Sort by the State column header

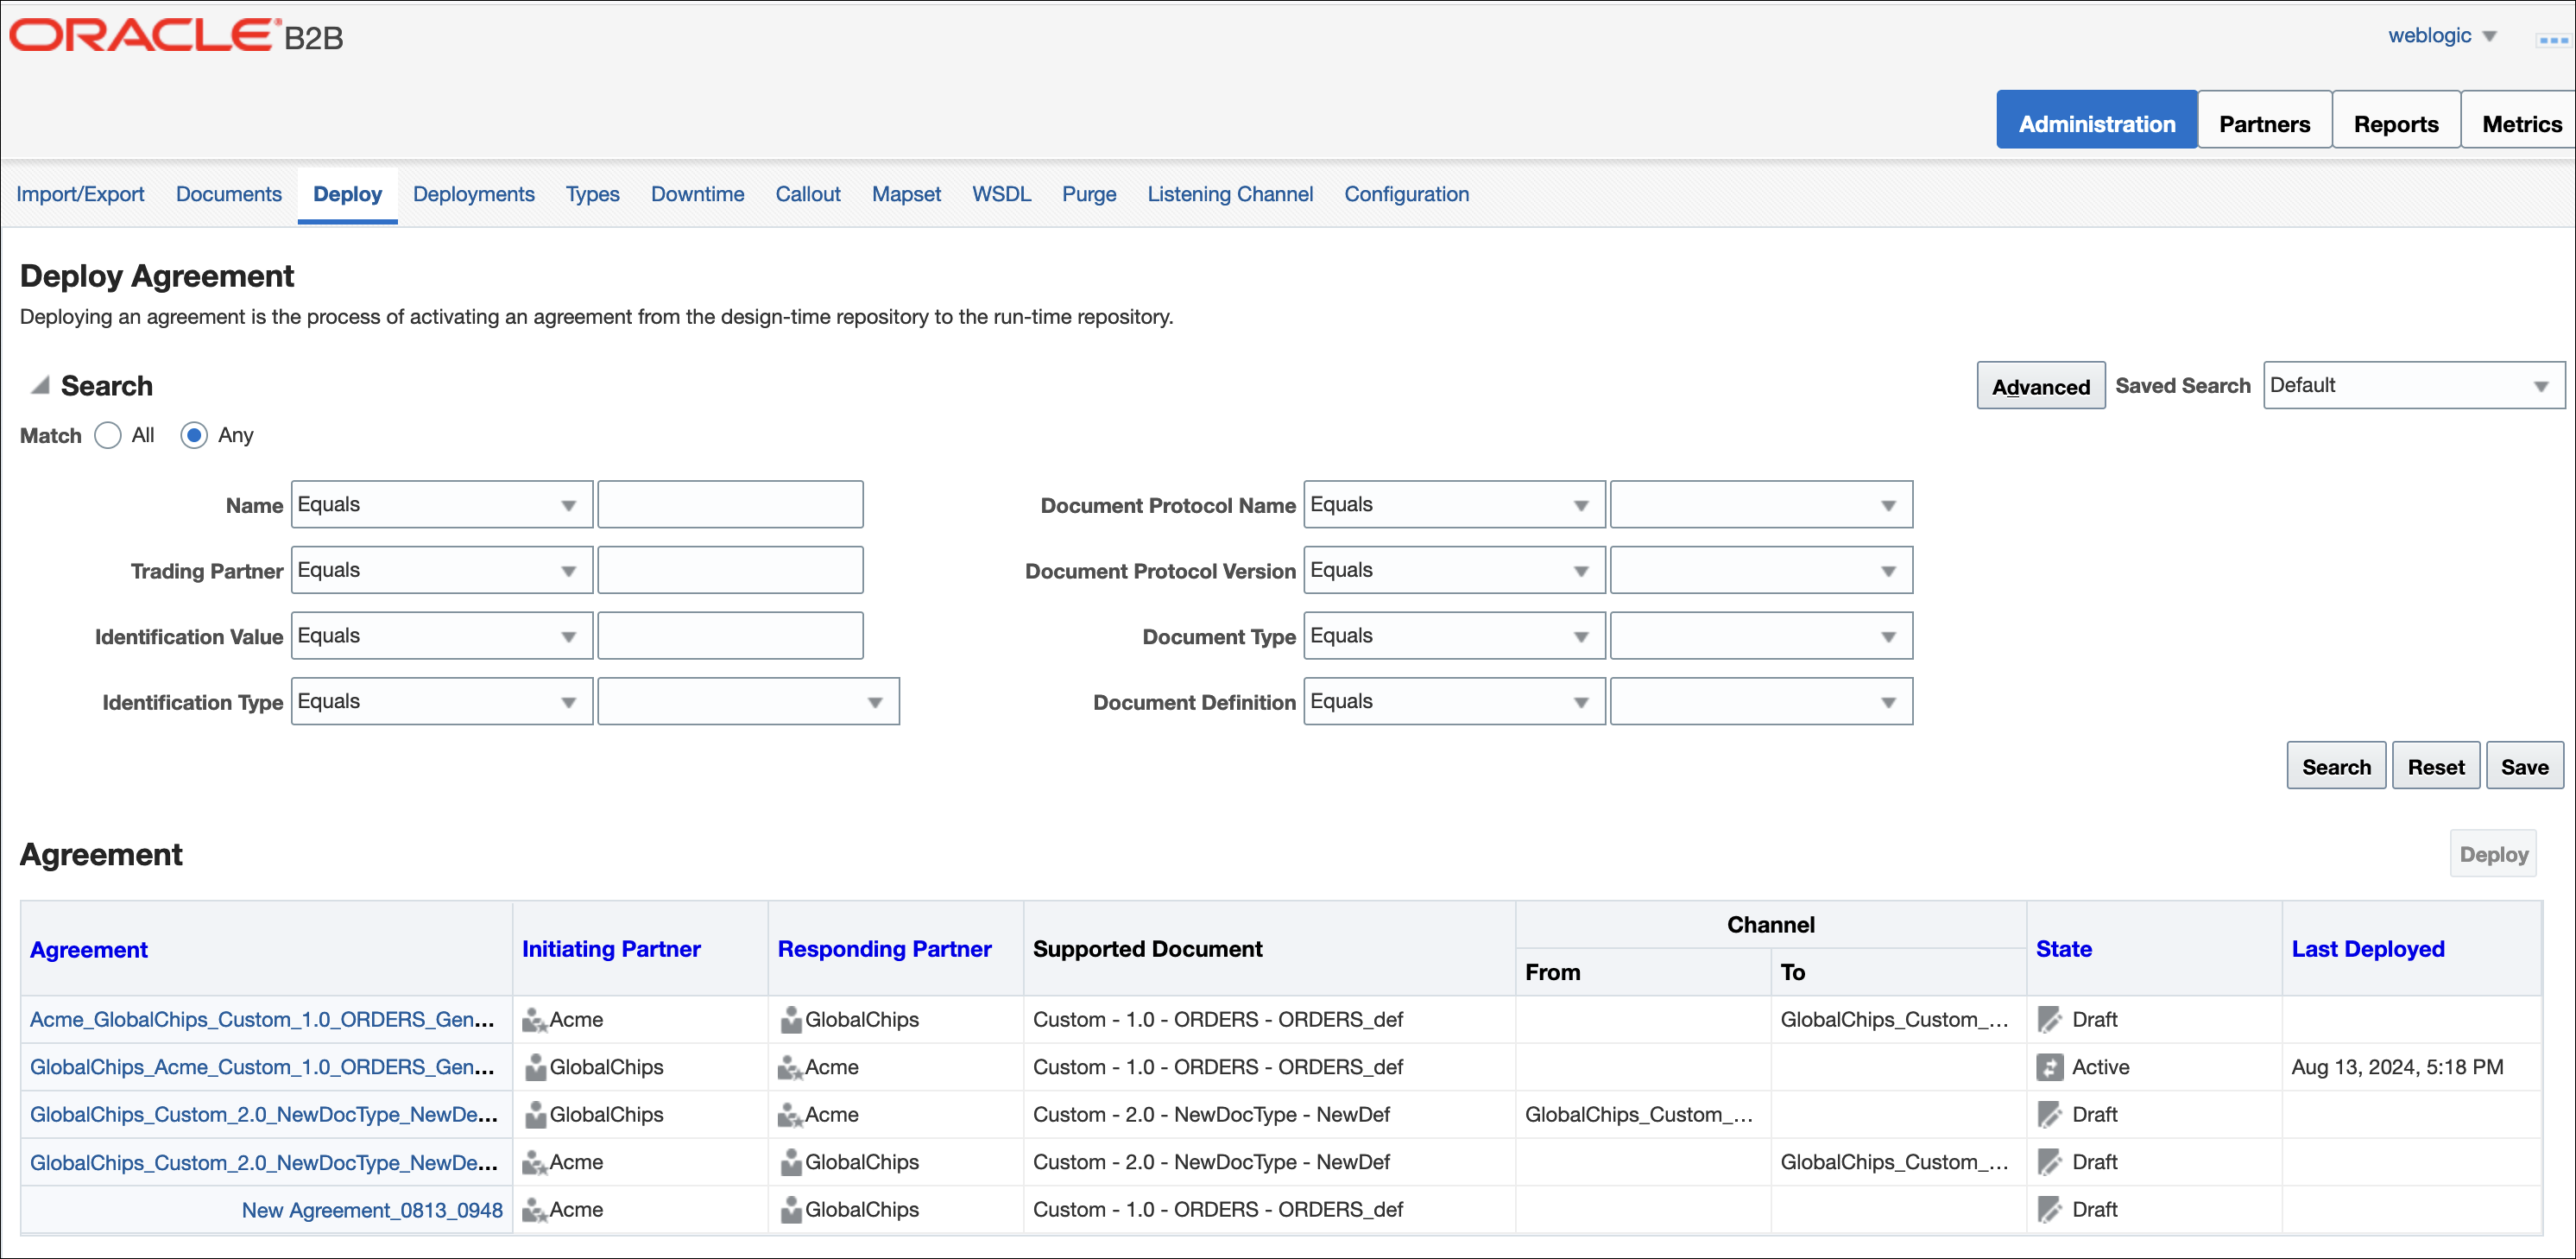(x=2063, y=949)
